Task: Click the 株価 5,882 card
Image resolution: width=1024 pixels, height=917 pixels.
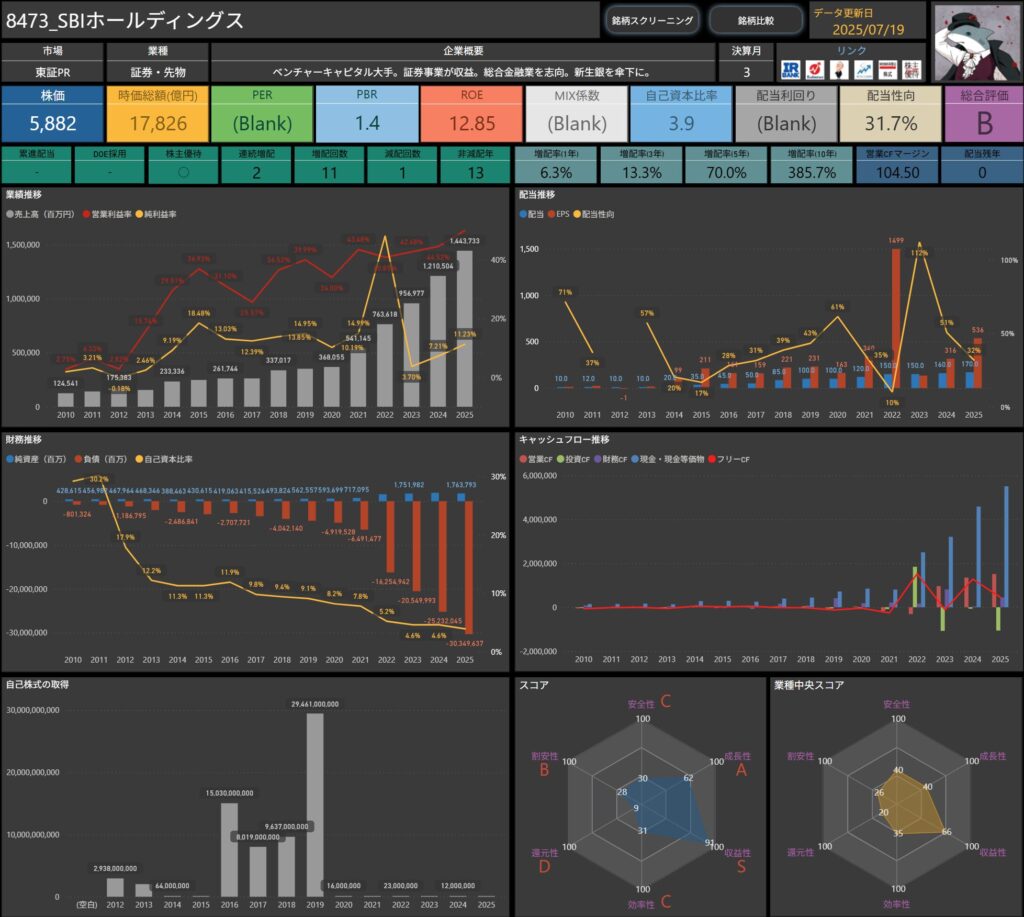Action: tap(52, 114)
